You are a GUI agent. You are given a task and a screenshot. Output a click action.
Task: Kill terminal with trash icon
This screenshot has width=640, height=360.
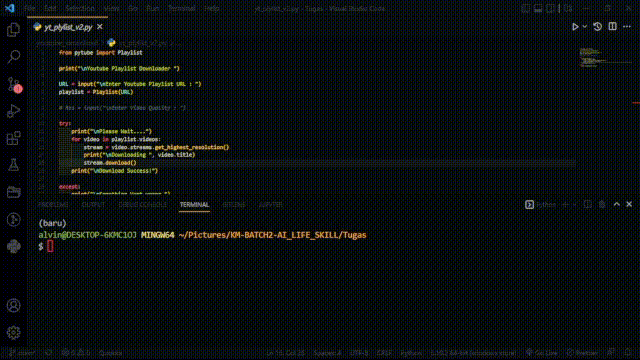602,204
